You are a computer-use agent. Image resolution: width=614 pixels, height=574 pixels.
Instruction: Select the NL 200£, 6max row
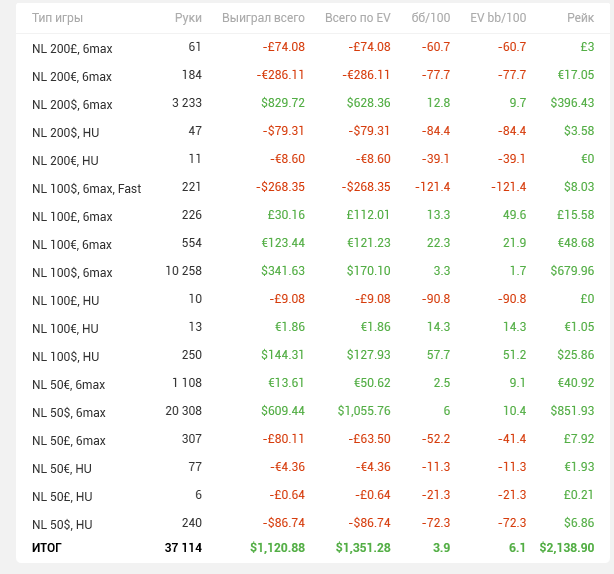pos(72,48)
